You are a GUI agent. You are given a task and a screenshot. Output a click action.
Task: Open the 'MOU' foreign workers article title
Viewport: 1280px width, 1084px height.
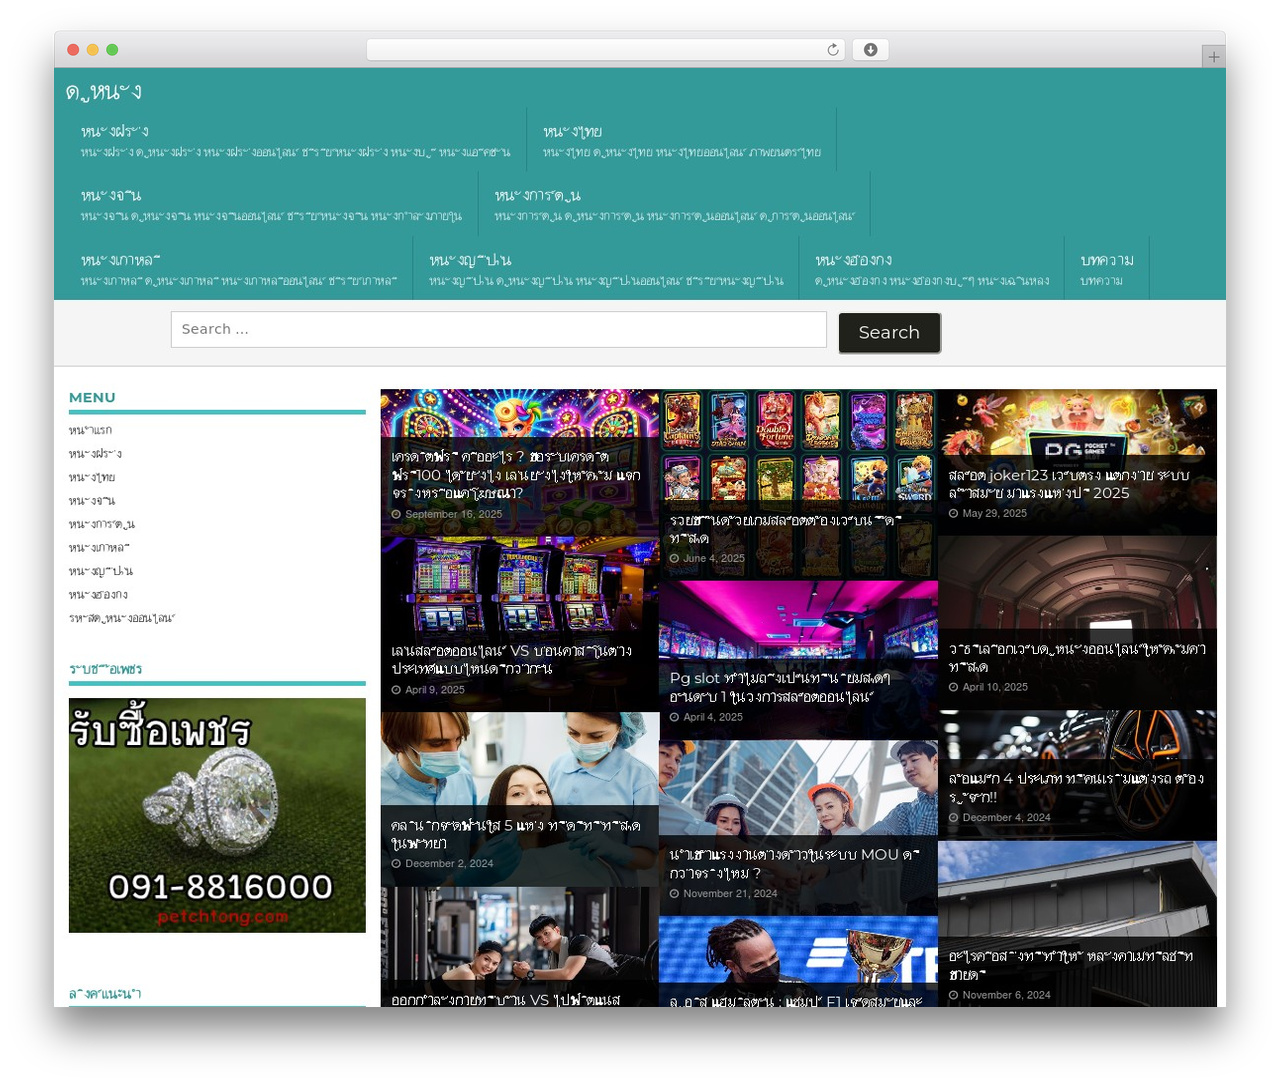(794, 864)
